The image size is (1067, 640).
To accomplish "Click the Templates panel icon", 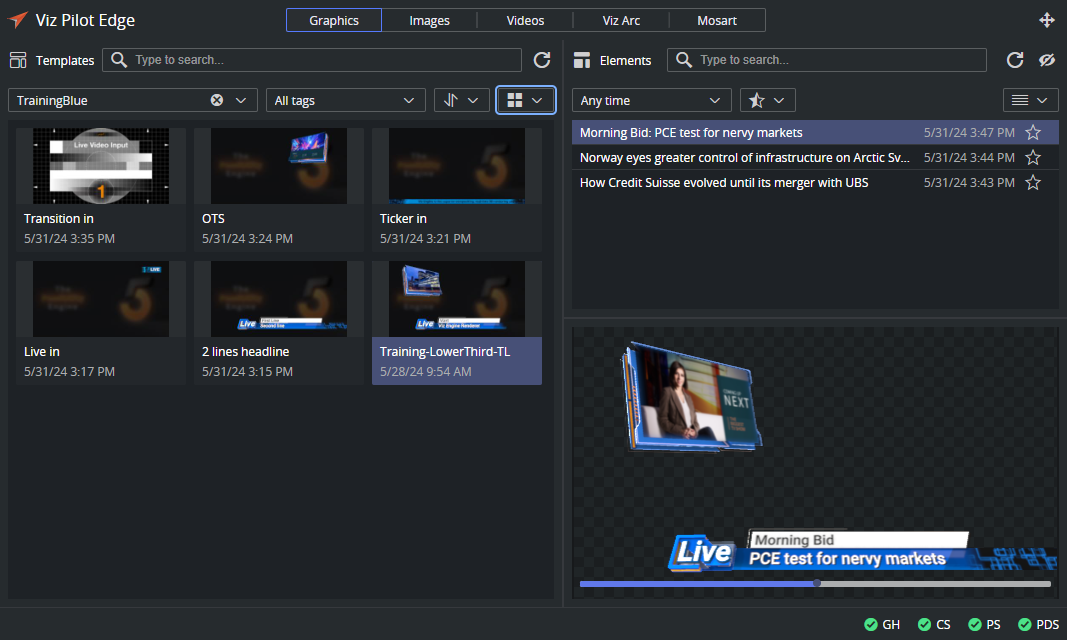I will (x=18, y=60).
